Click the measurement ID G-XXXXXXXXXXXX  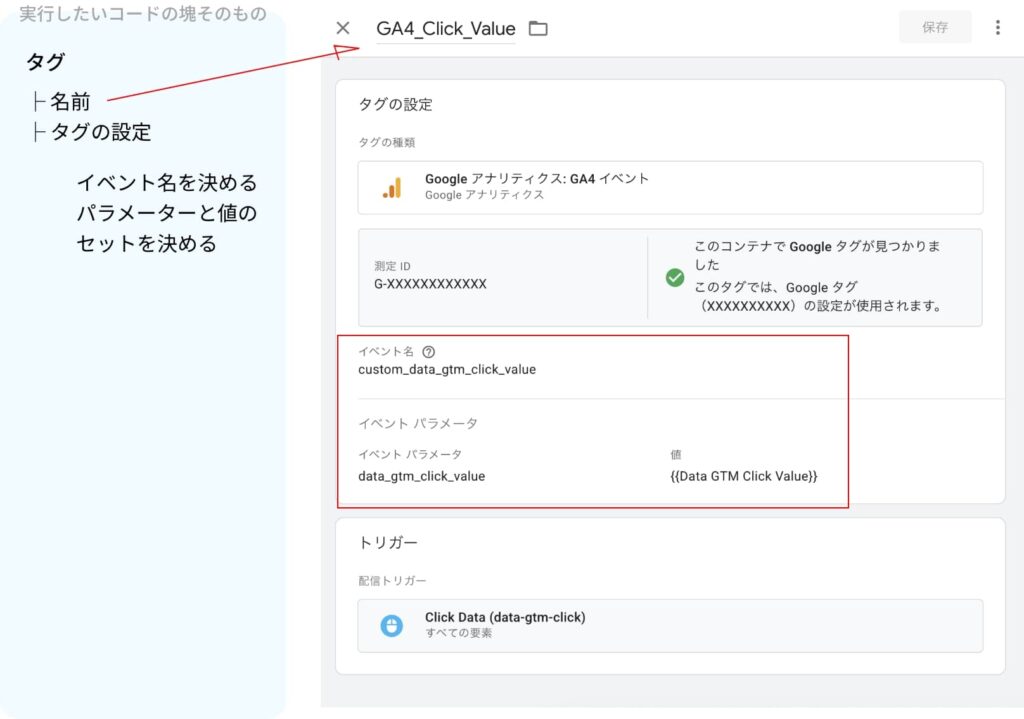coord(430,284)
